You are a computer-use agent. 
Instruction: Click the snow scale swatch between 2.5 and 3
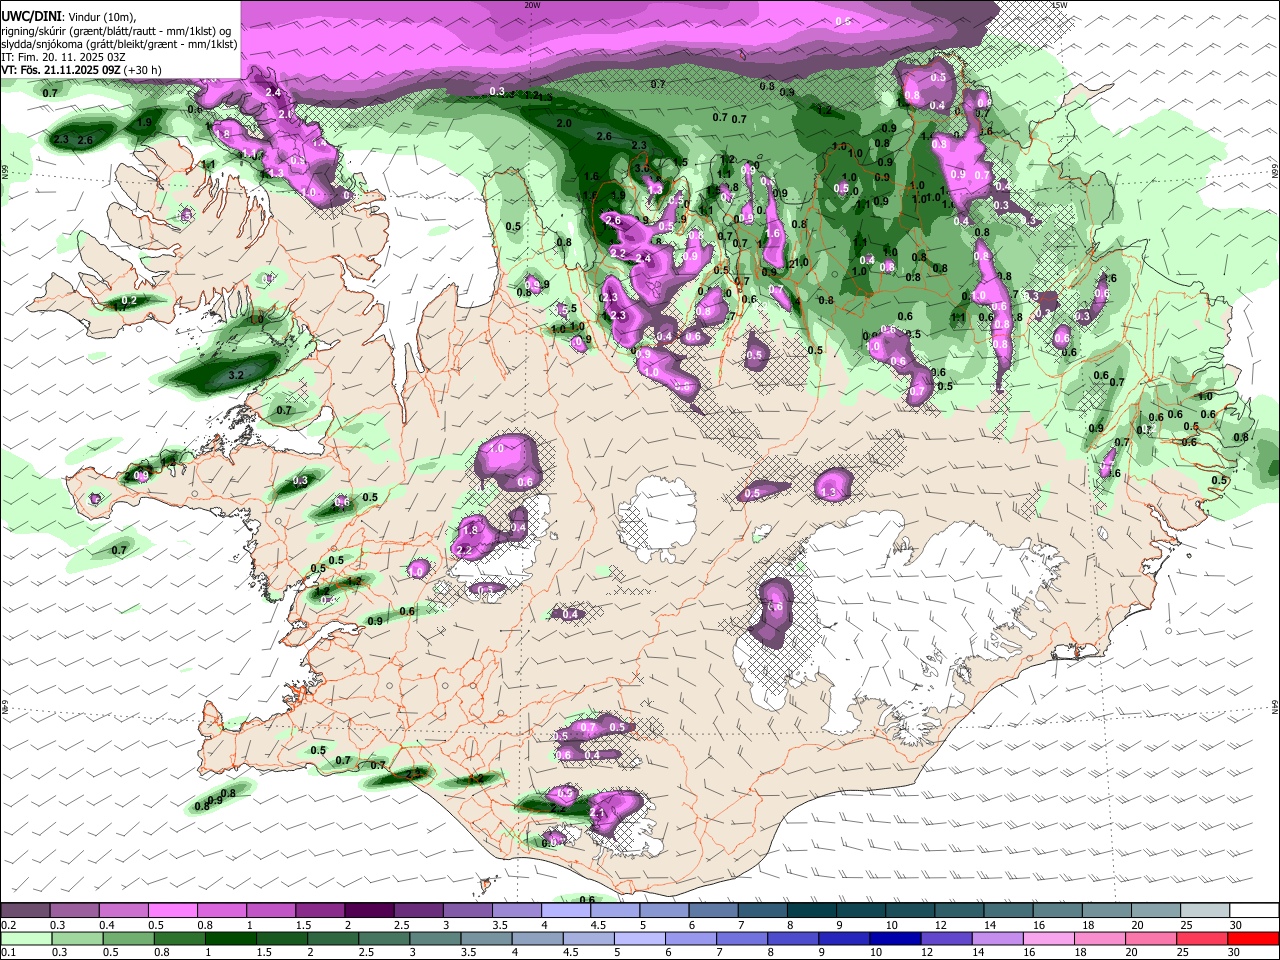click(x=418, y=910)
